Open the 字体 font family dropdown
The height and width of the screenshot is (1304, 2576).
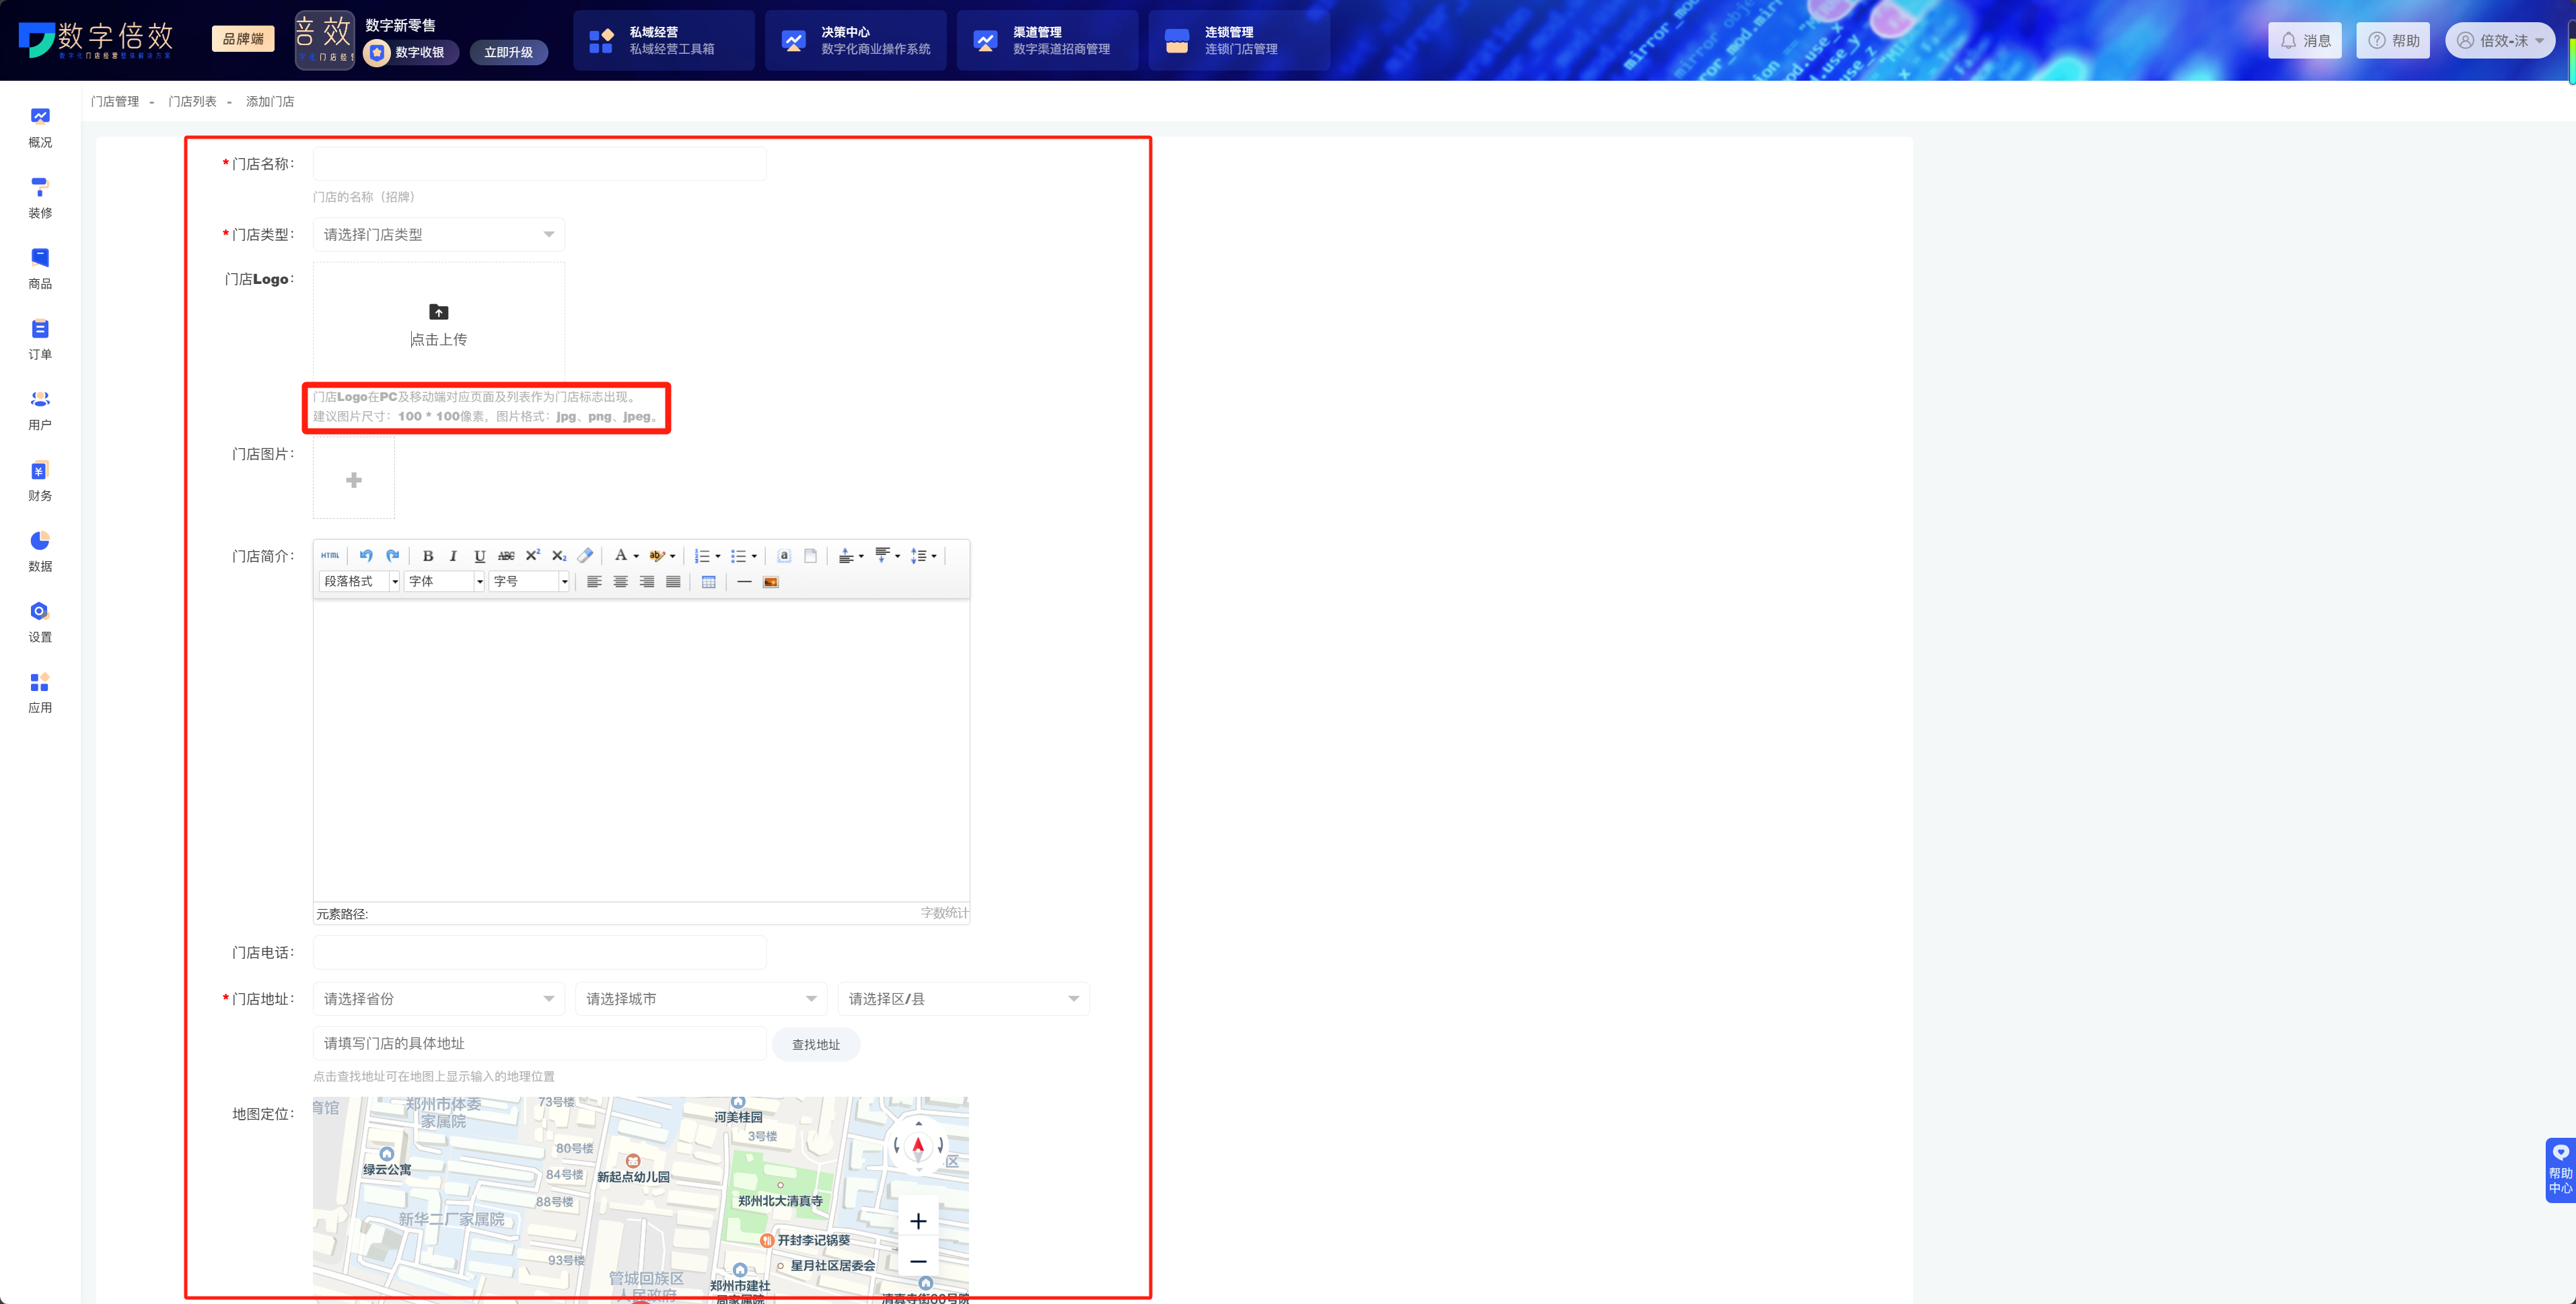pos(444,581)
